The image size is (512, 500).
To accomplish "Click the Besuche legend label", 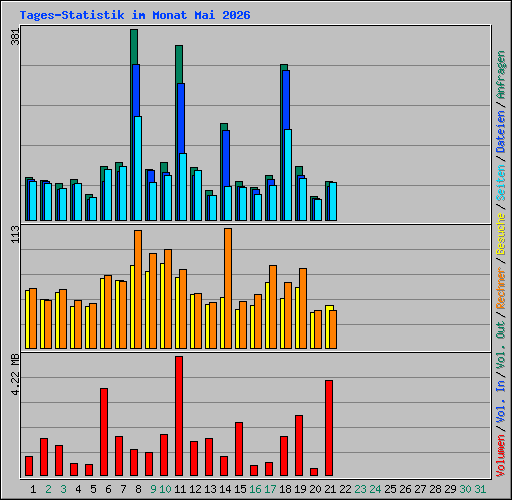I will point(501,234).
